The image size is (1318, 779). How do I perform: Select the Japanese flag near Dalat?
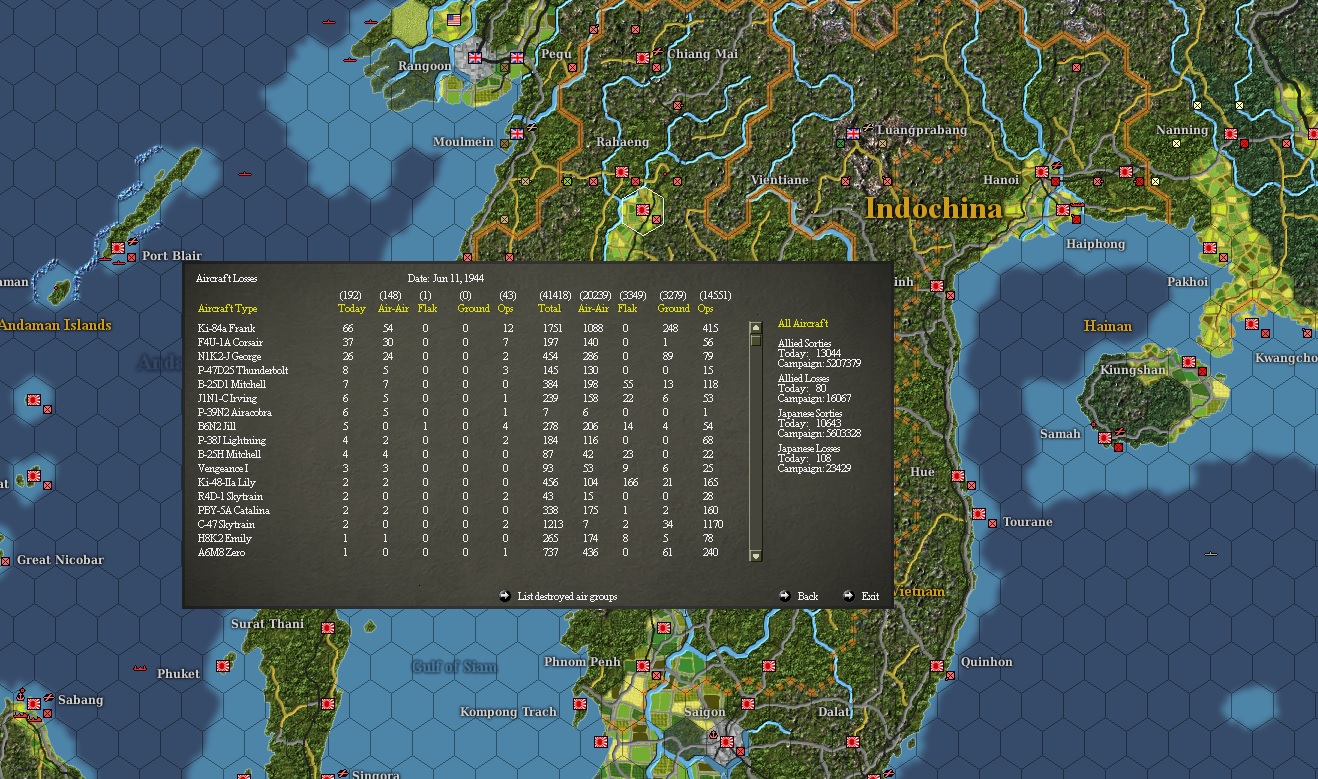pos(854,741)
